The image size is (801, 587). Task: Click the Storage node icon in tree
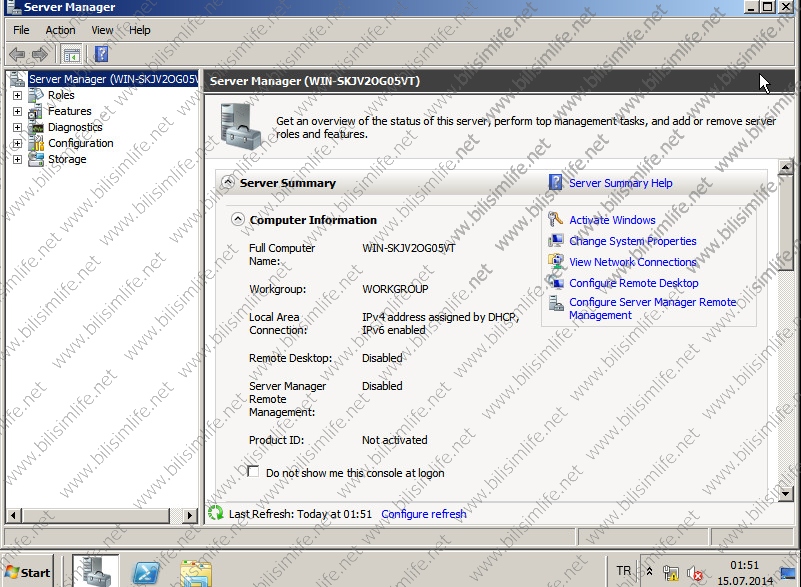(36, 159)
